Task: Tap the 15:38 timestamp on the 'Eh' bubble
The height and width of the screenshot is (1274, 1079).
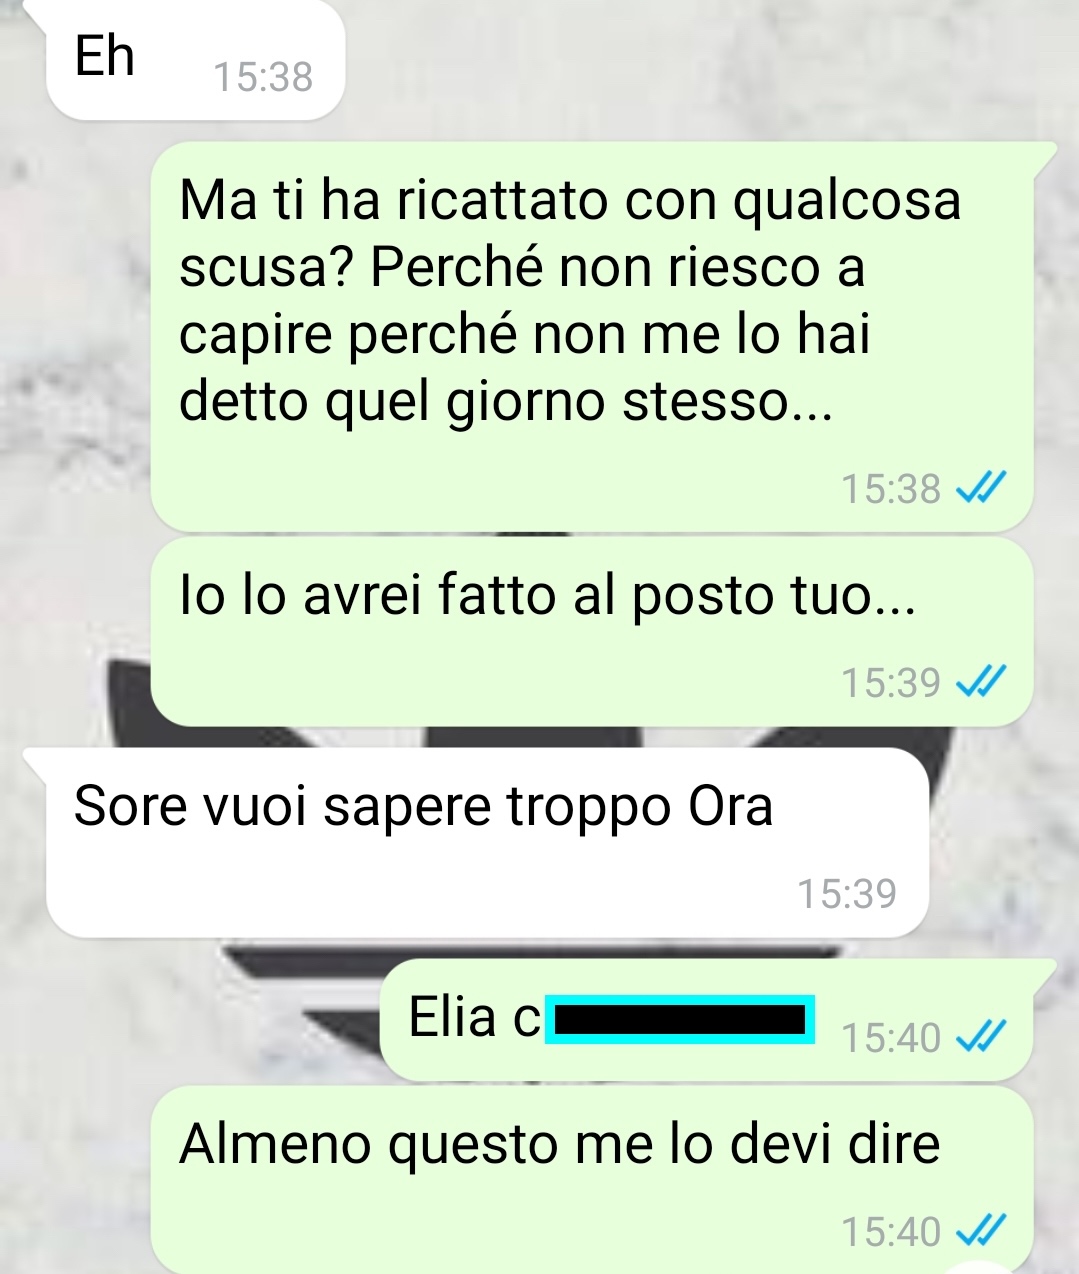Action: pos(264,77)
